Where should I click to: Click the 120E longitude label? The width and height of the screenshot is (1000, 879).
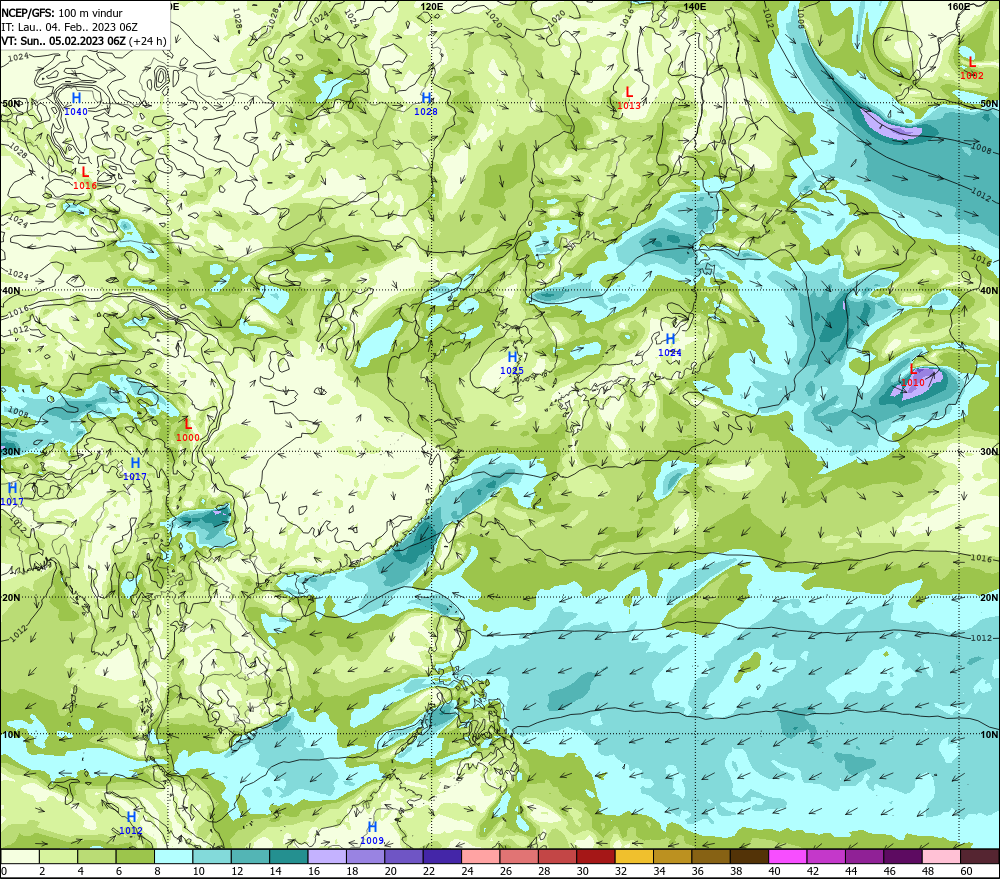point(432,6)
